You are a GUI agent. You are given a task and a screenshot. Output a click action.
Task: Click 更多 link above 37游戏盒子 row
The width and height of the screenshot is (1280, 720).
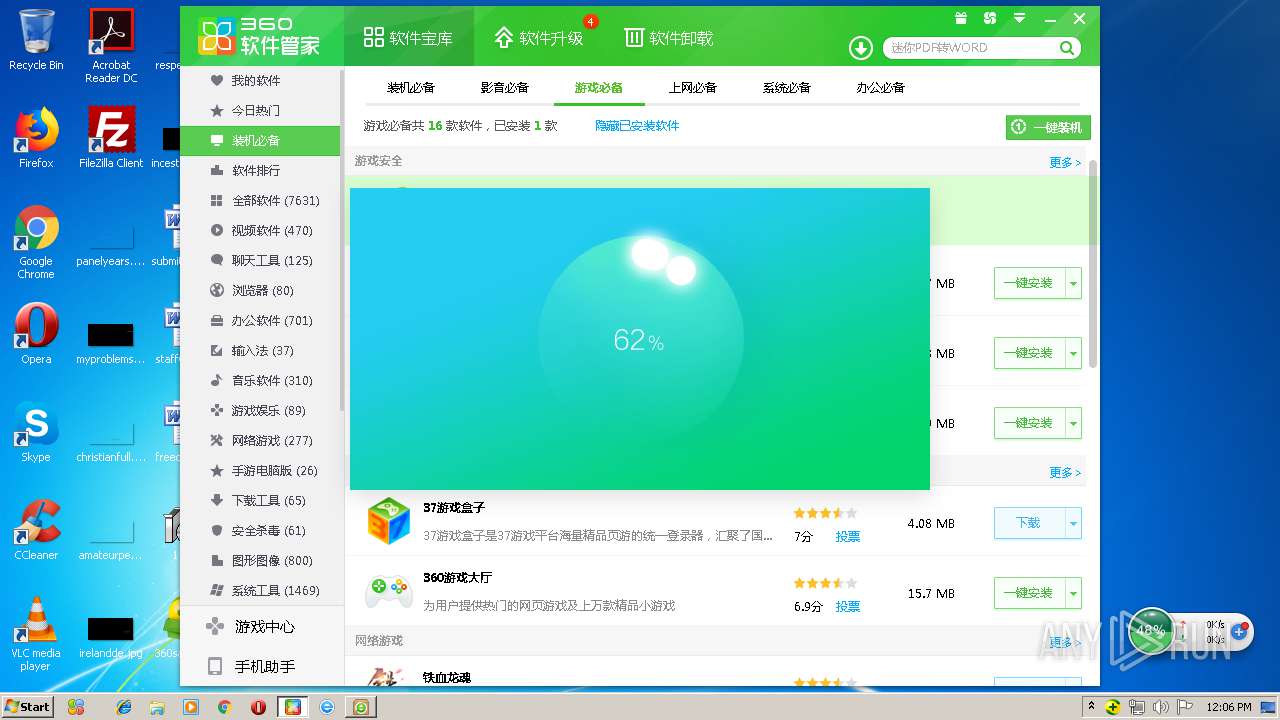tap(1065, 472)
